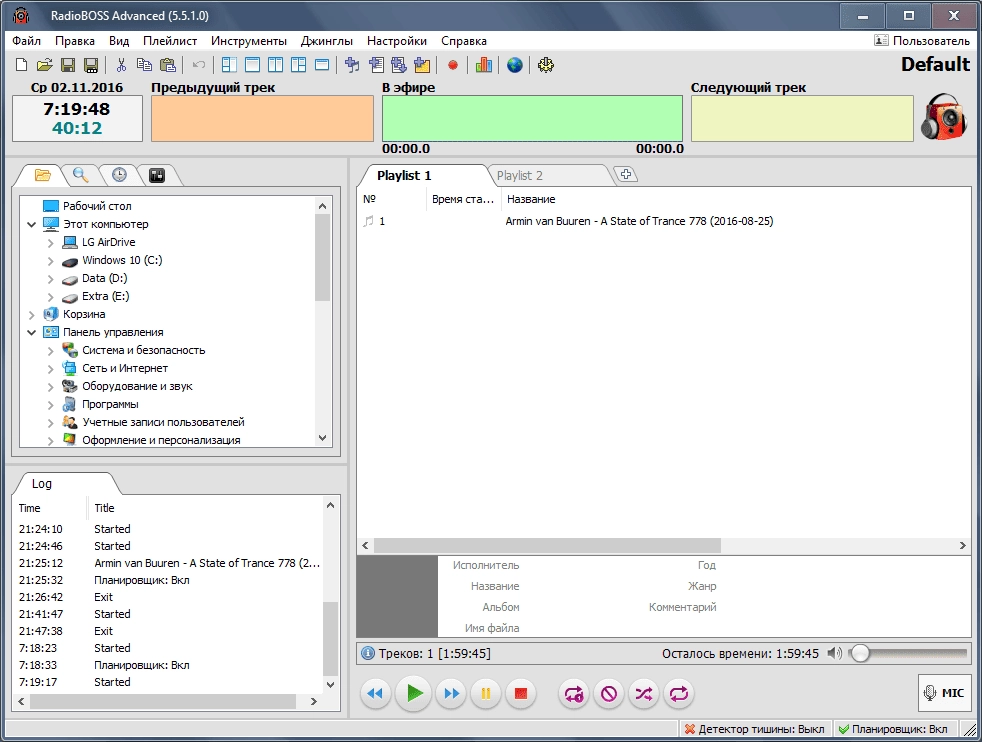
Task: Click the headphones speaker logo
Action: click(x=944, y=117)
